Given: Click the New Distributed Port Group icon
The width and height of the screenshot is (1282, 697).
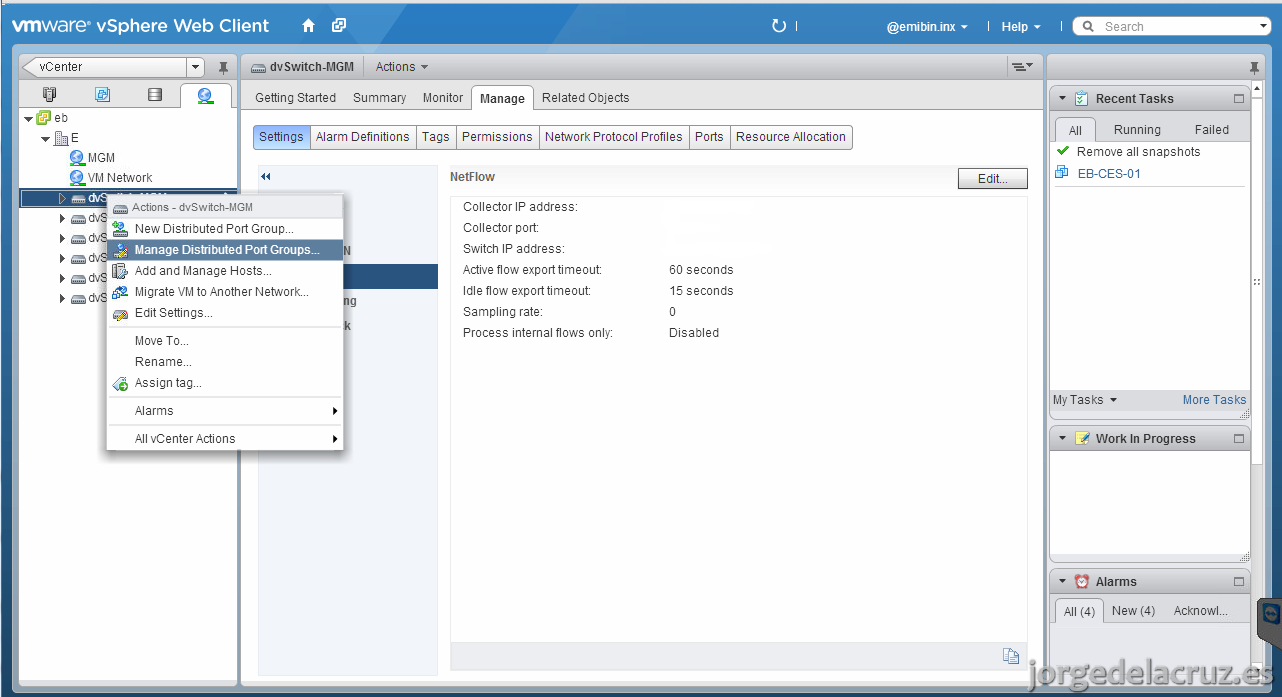Looking at the screenshot, I should [x=120, y=229].
